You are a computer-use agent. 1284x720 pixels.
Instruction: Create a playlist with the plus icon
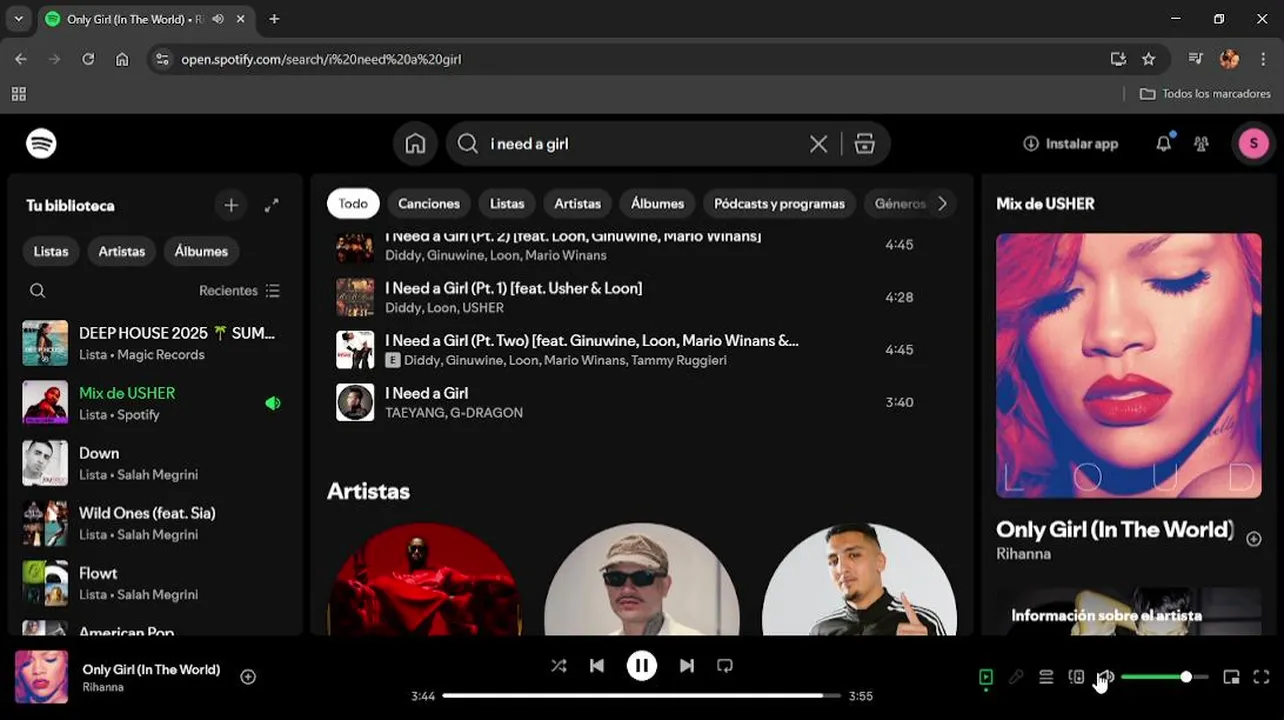coord(231,205)
